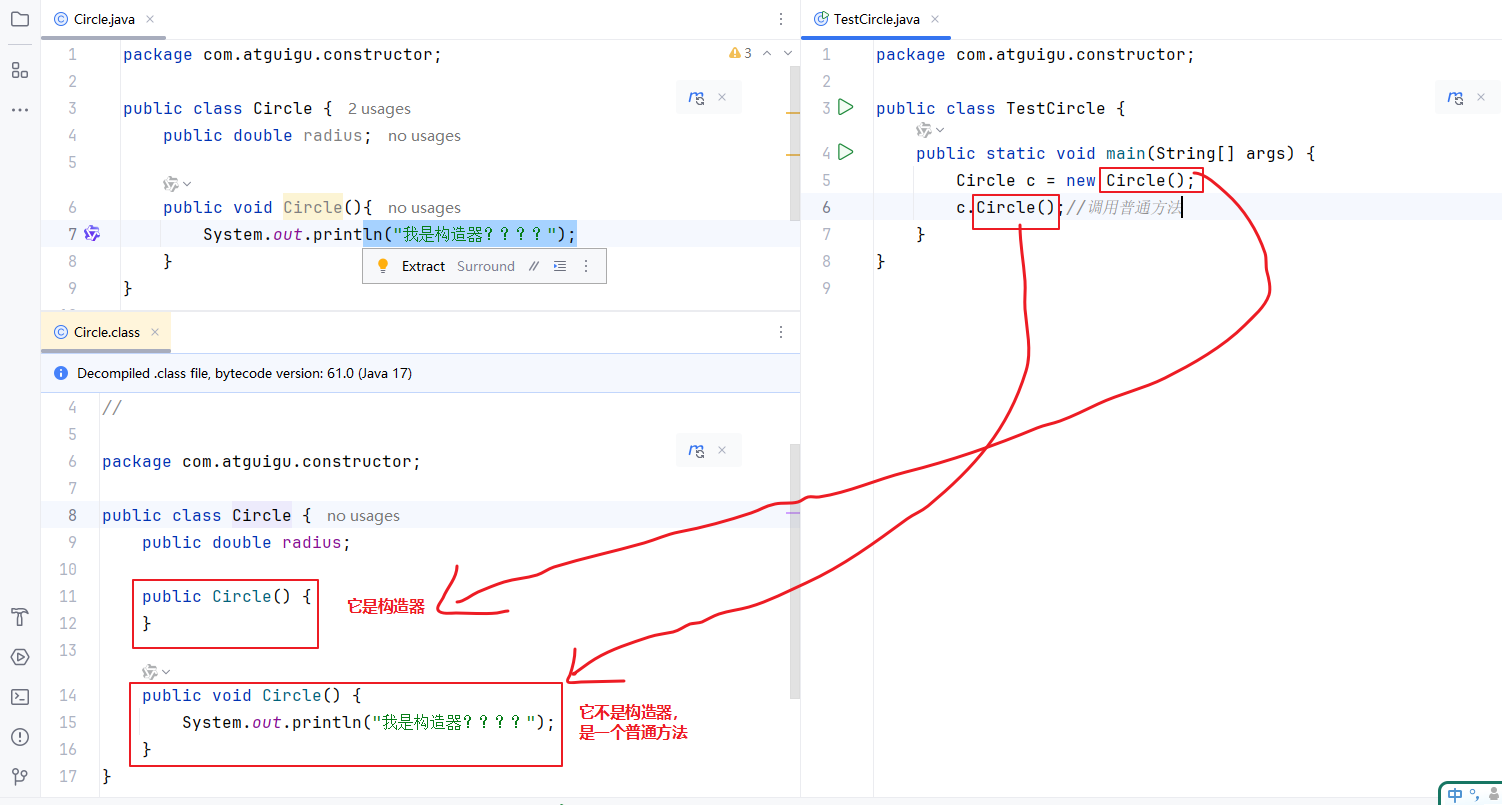The width and height of the screenshot is (1502, 805).
Task: Click the comment '//调用普通方法' in TestCircle.java
Action: 1124,207
